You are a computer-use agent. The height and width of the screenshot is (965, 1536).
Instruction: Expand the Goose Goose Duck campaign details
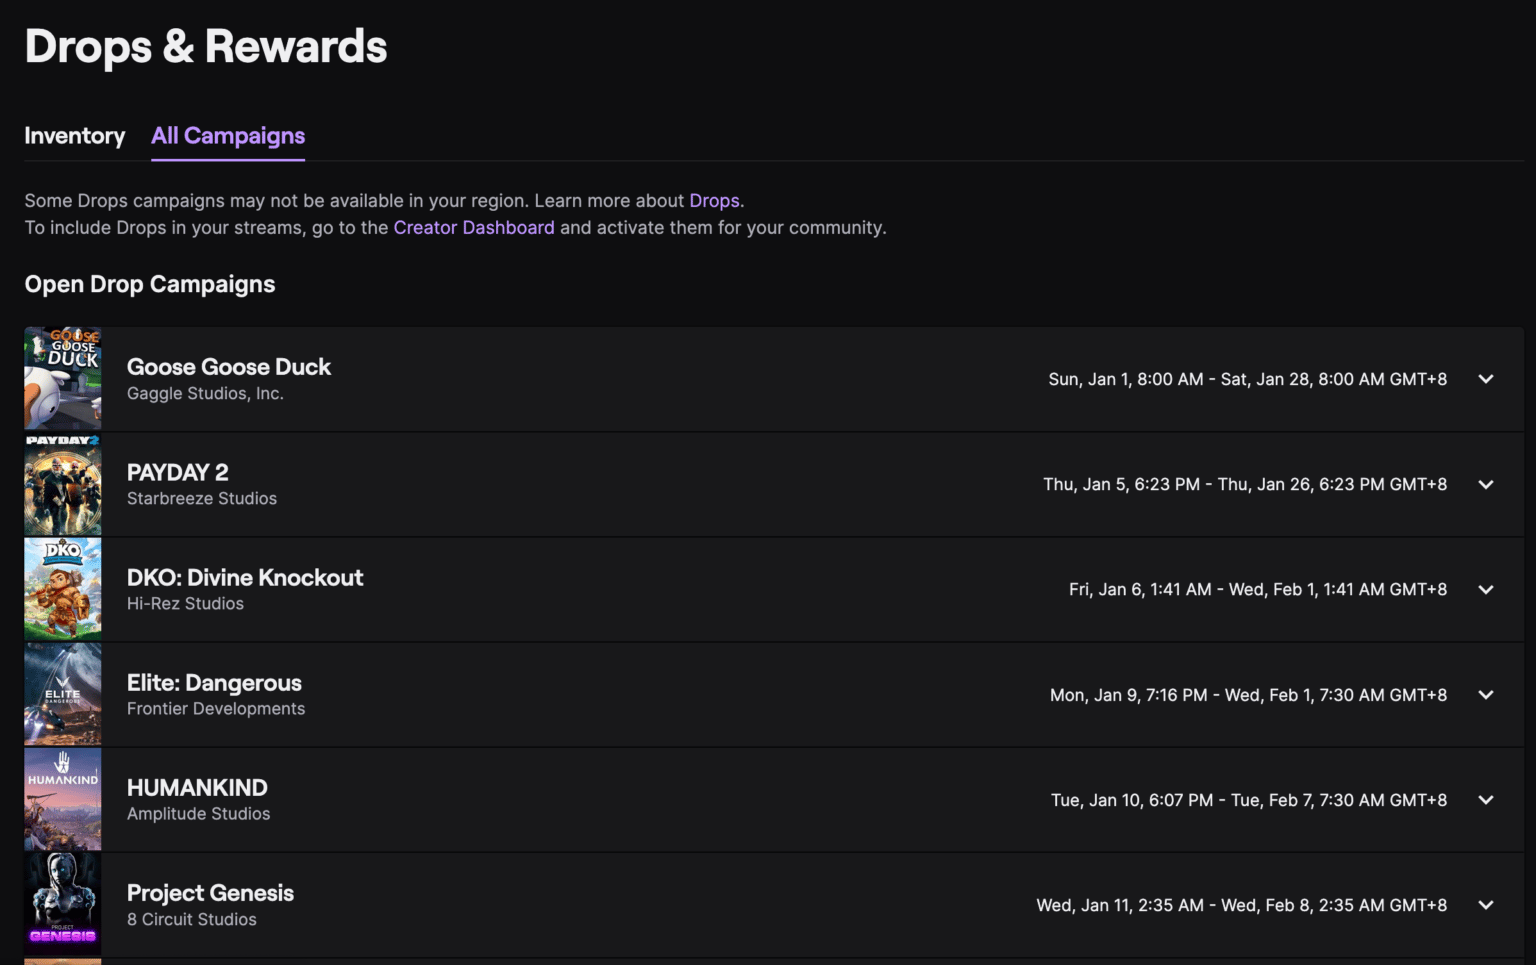(x=1486, y=379)
